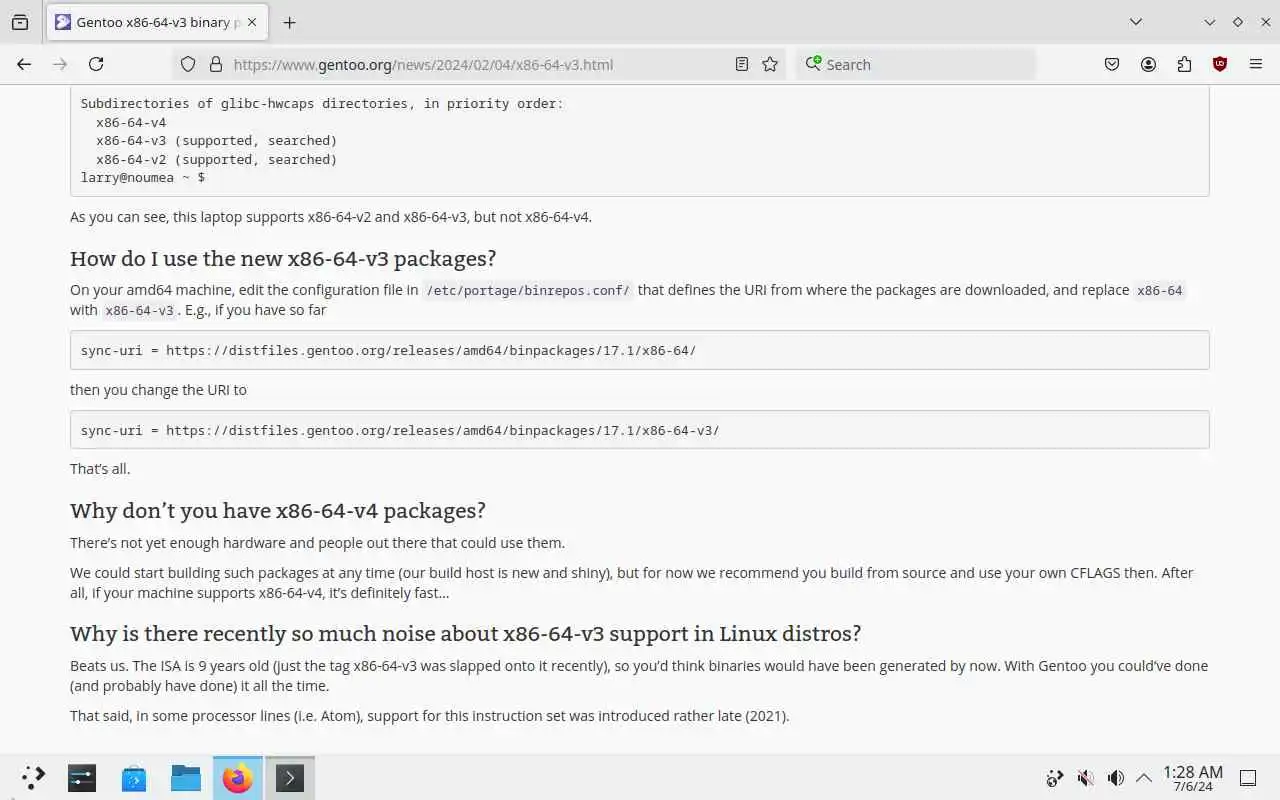Focus the Search field
Image resolution: width=1280 pixels, height=800 pixels.
(916, 64)
